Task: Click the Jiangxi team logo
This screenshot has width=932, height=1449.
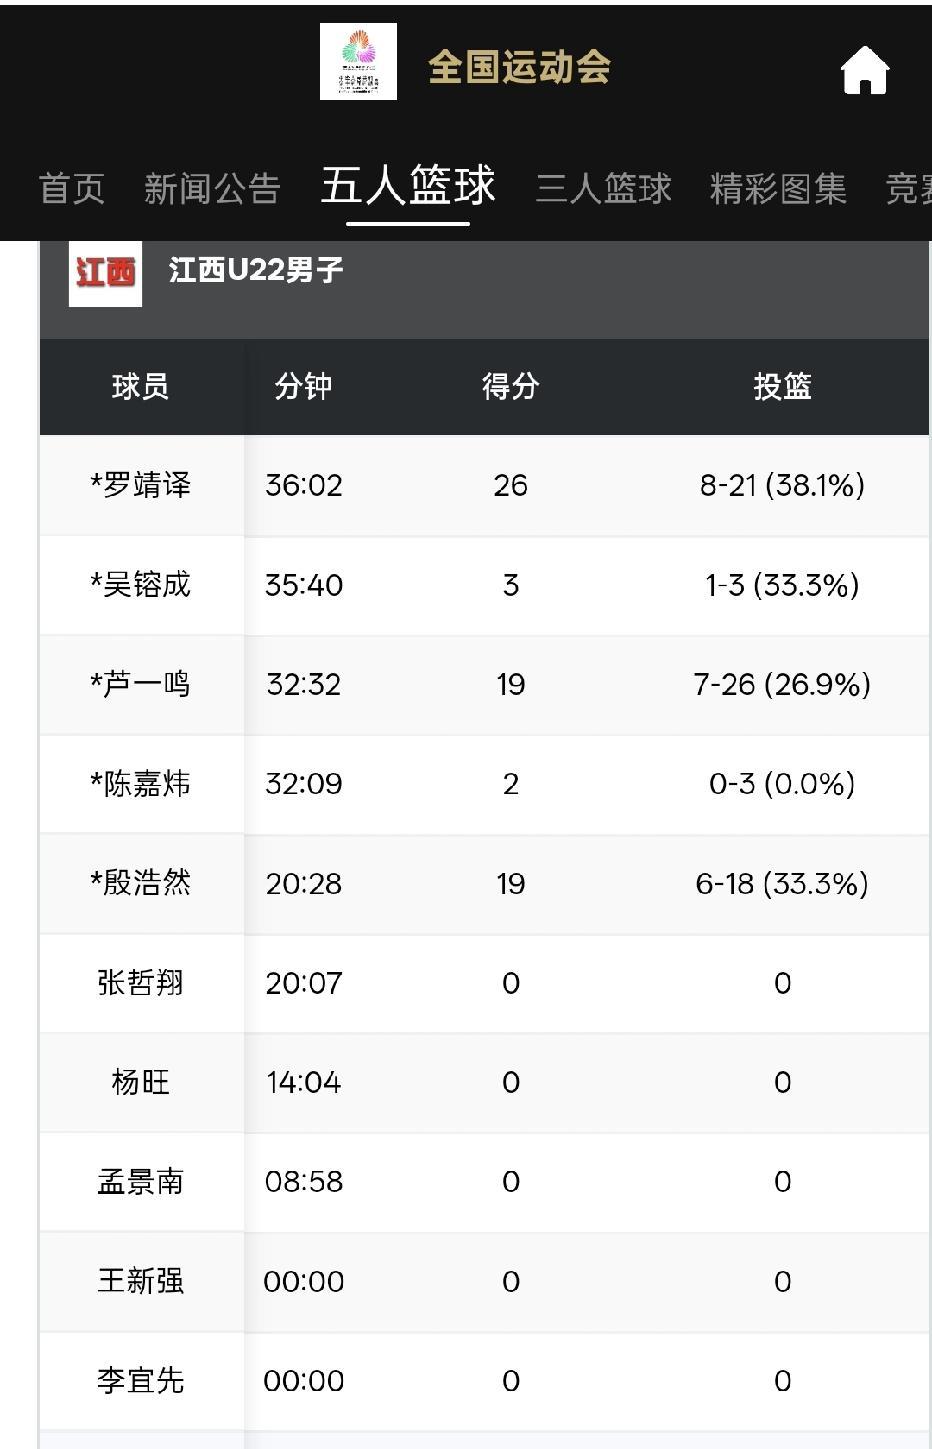Action: pos(105,271)
